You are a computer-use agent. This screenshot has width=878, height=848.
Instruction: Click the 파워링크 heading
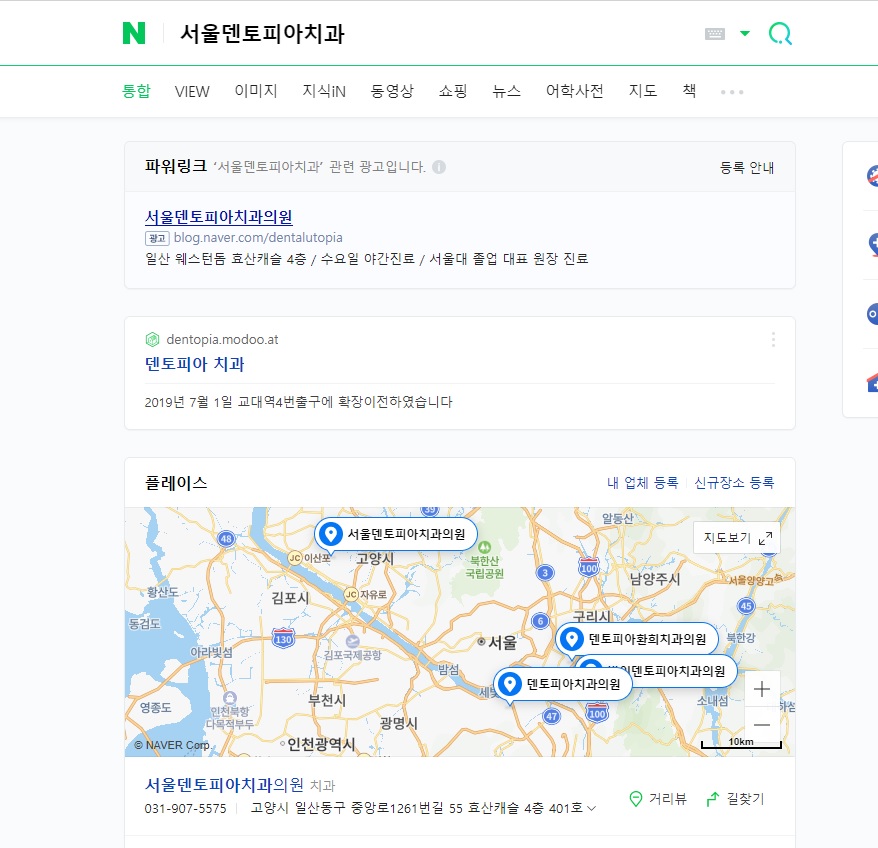(176, 166)
